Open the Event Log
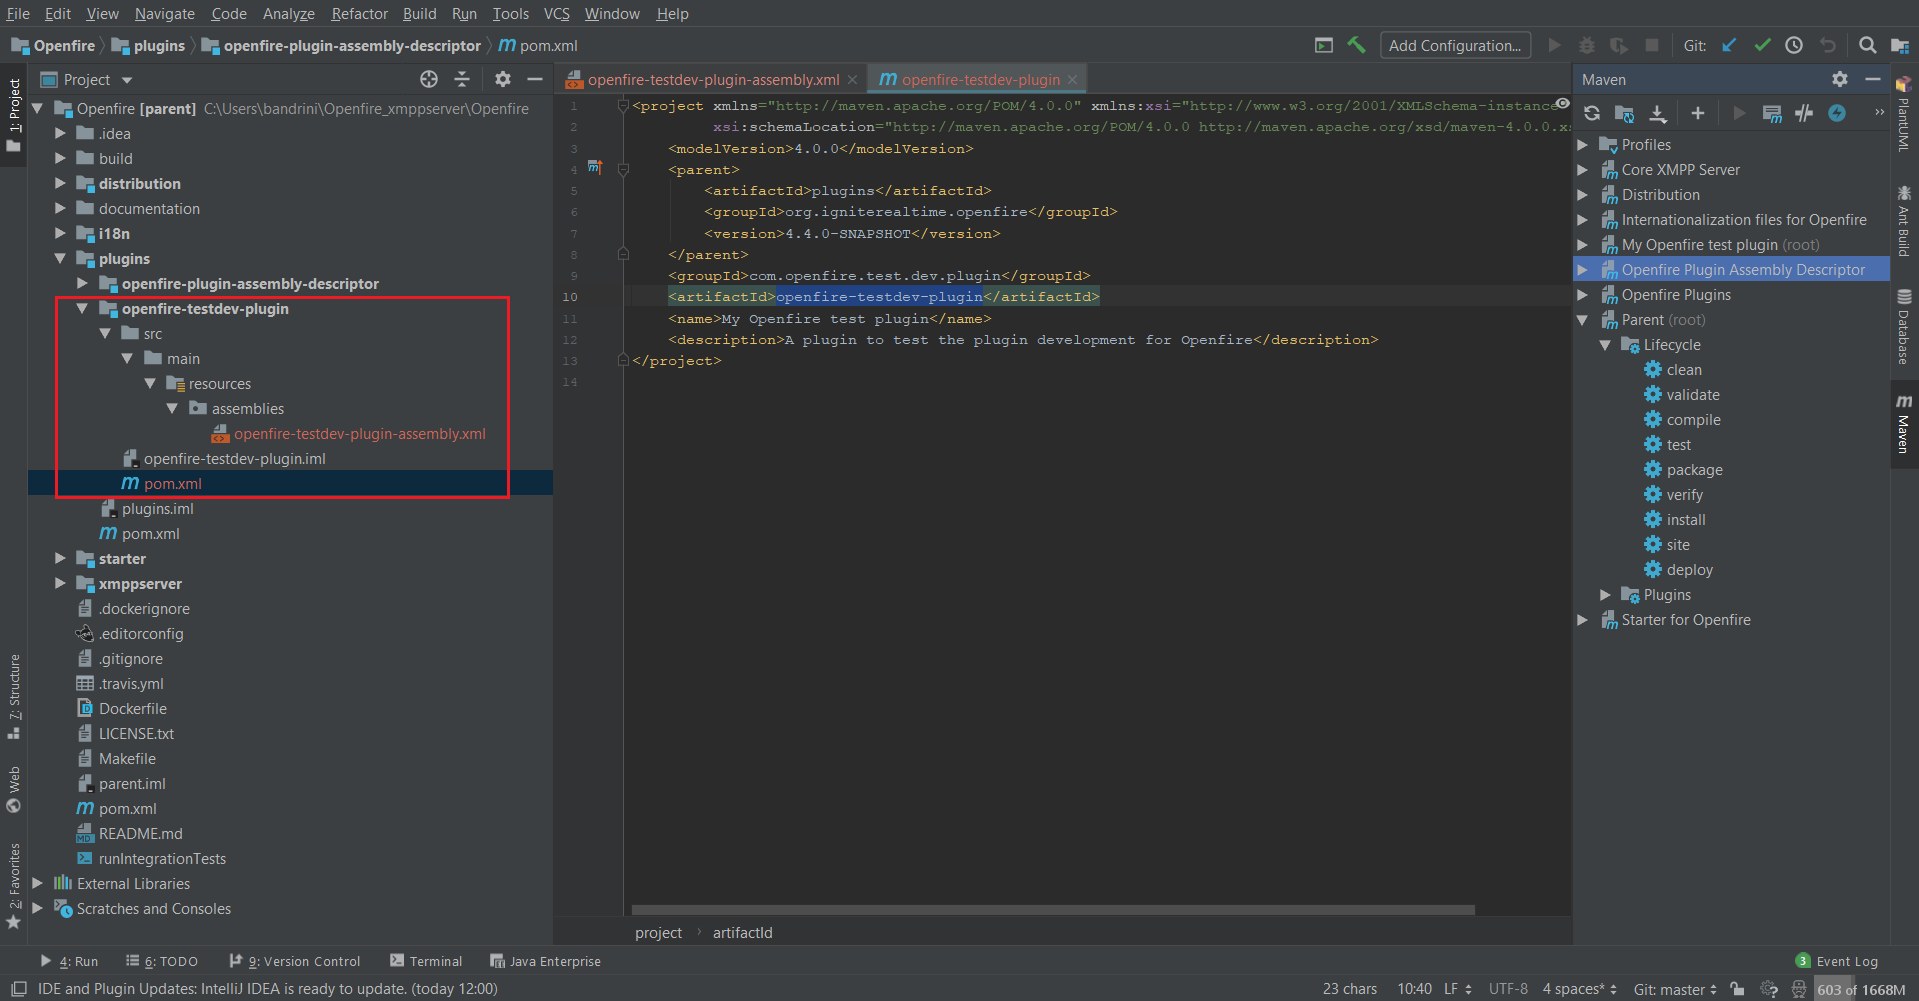 coord(1837,961)
